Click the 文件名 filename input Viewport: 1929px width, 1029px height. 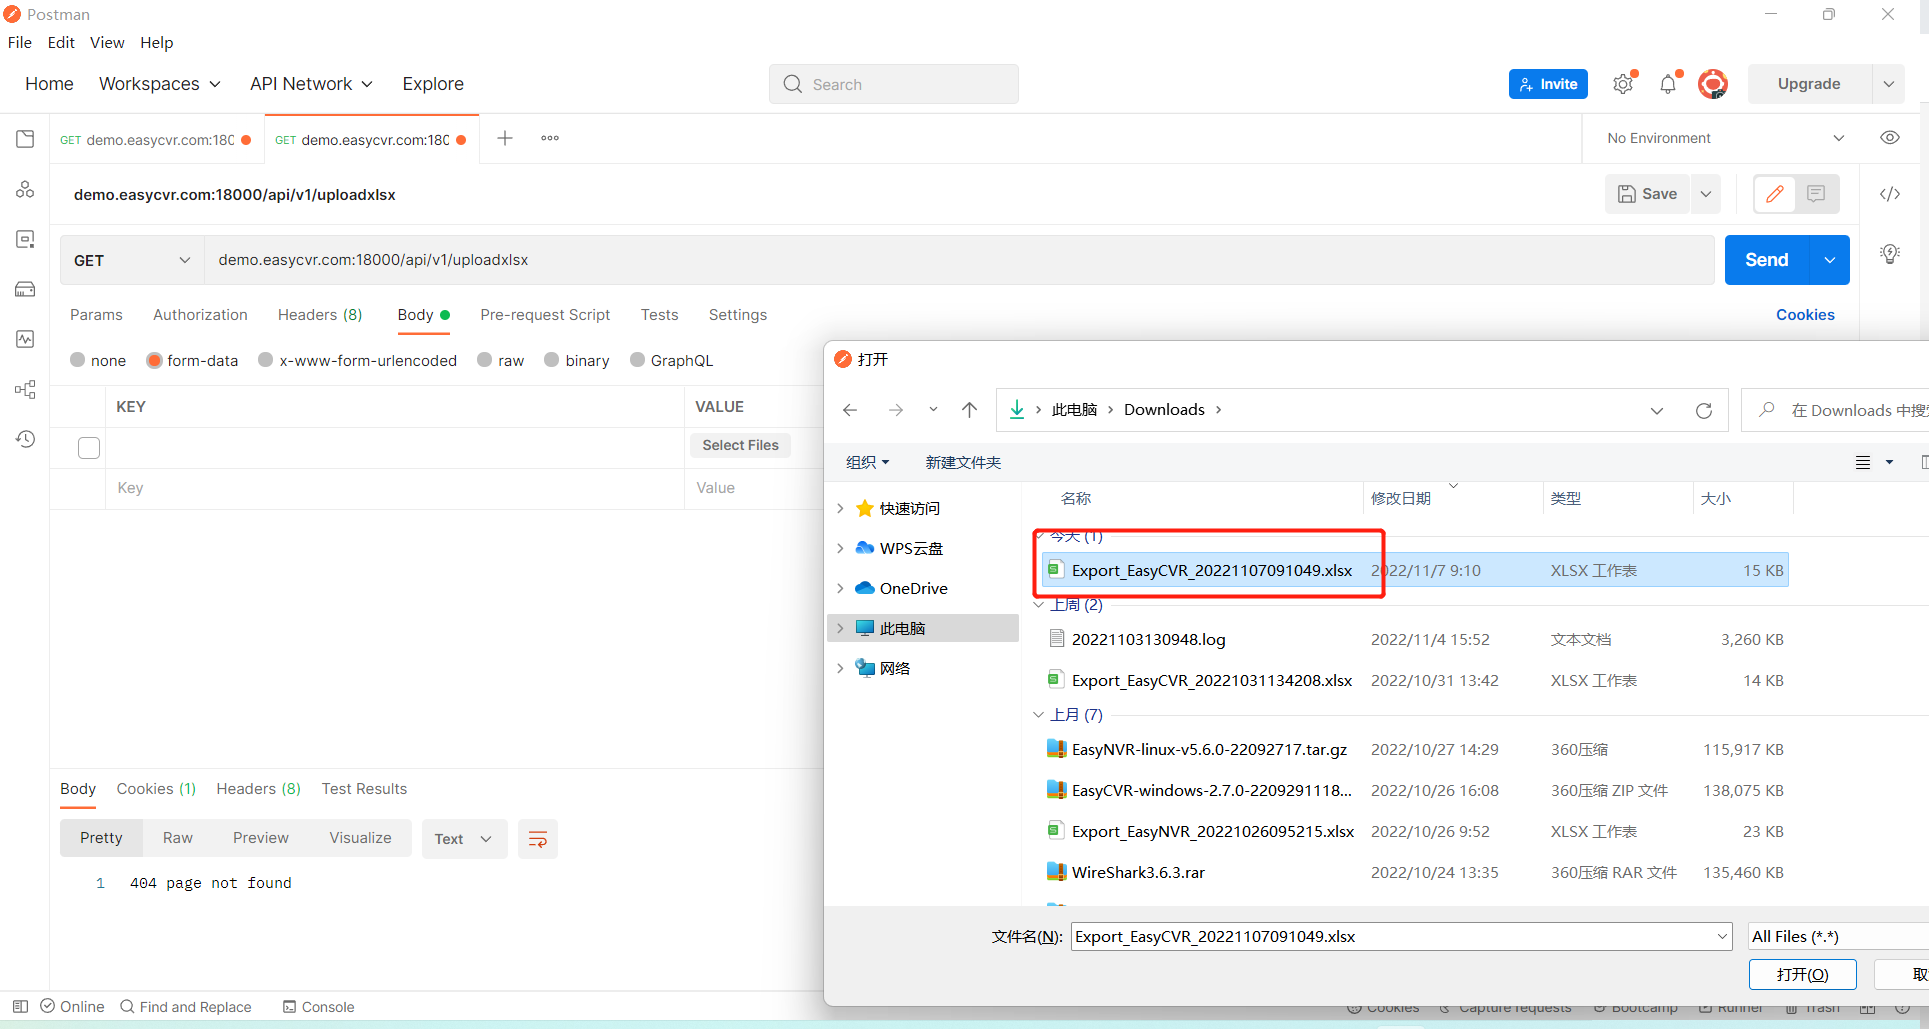1401,937
